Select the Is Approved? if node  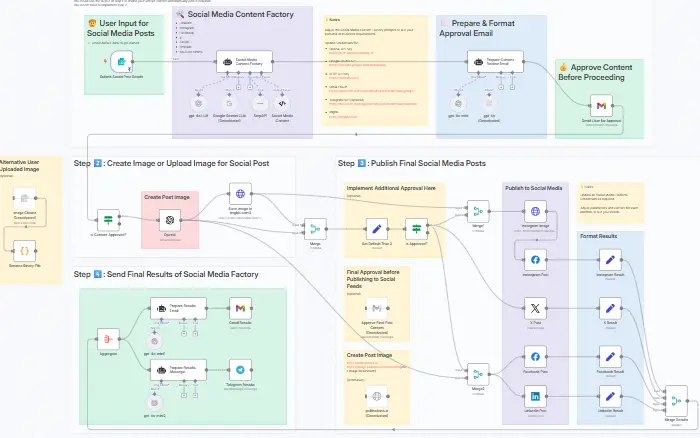[417, 229]
